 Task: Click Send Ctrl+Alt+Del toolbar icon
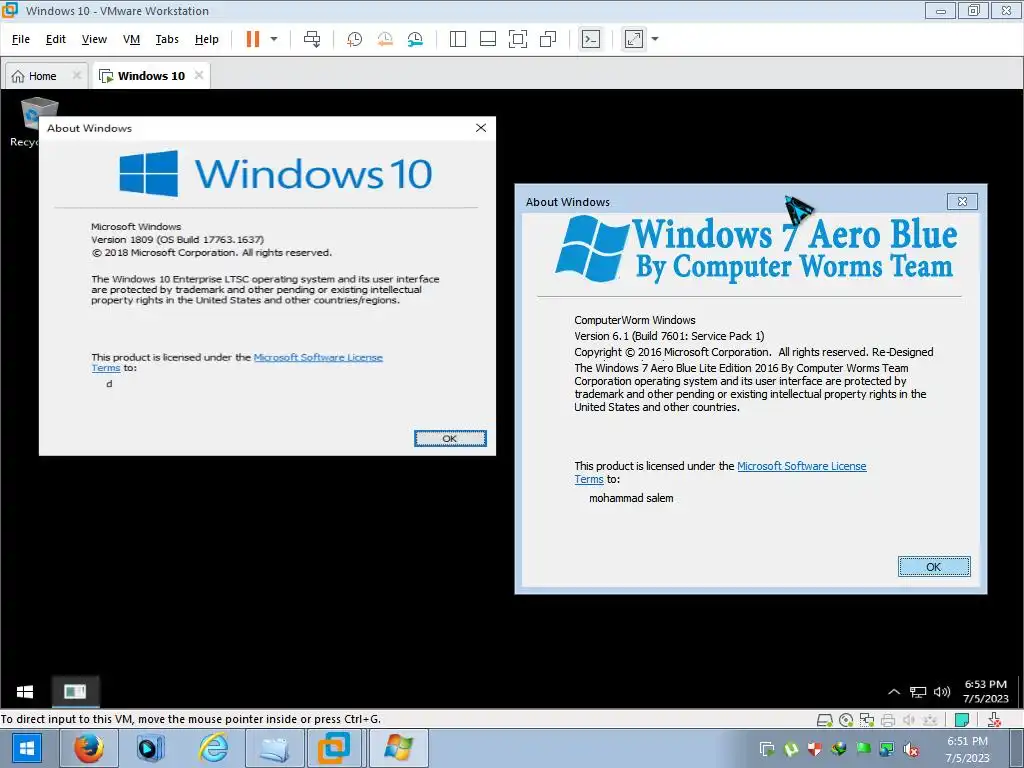click(x=312, y=39)
